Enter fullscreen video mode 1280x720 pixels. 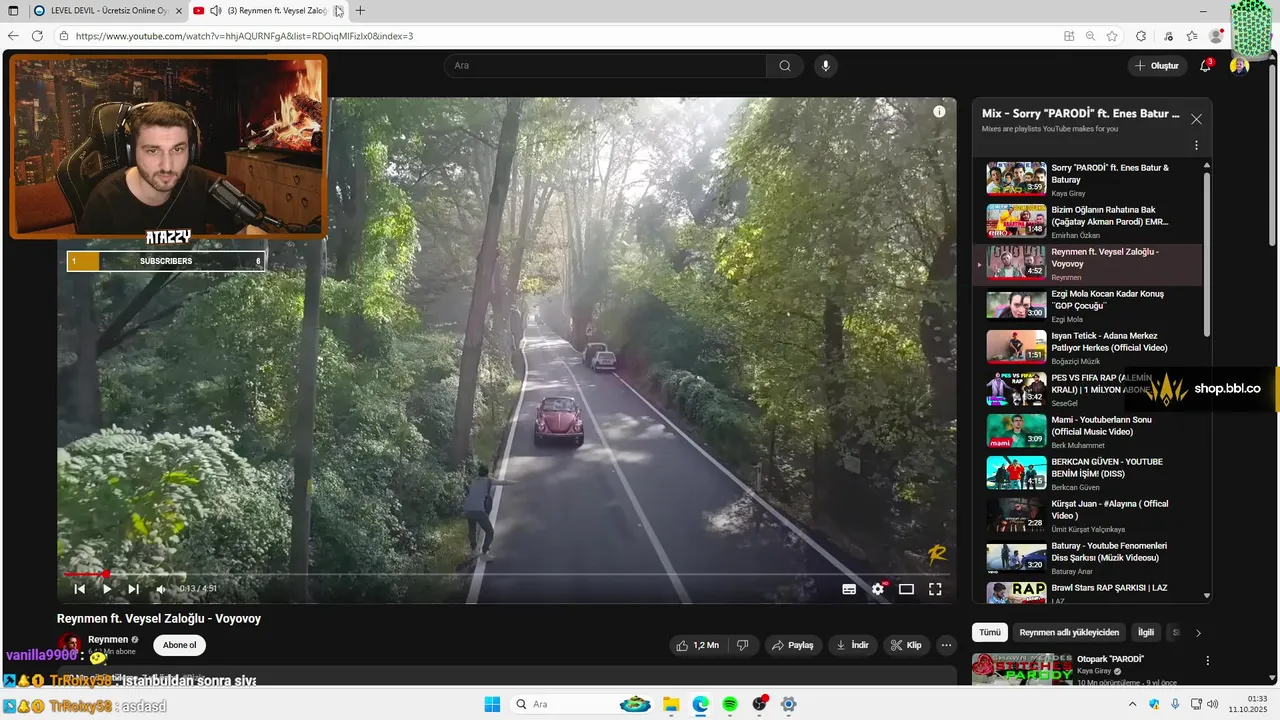pyautogui.click(x=935, y=589)
